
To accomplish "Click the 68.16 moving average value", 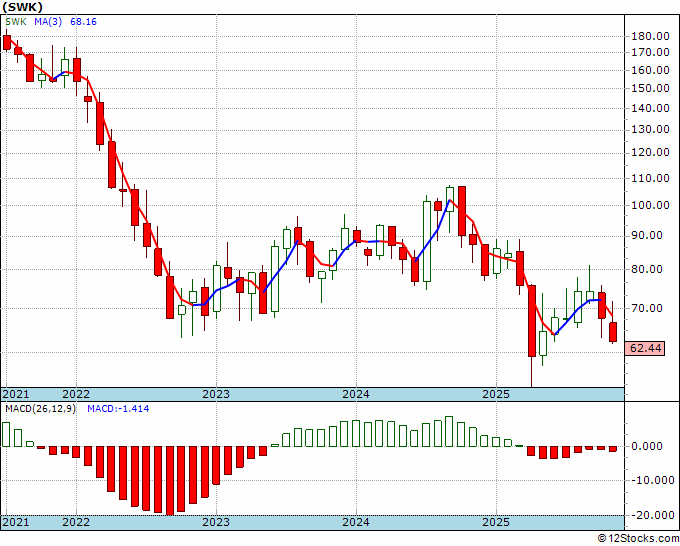I will tap(83, 22).
